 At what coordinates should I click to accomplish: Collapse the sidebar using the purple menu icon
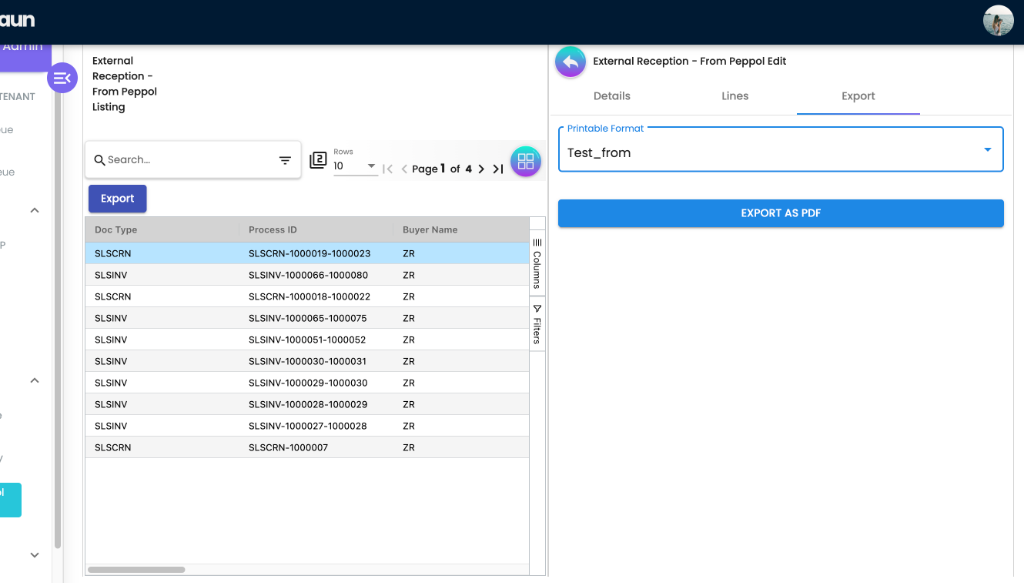click(x=62, y=78)
